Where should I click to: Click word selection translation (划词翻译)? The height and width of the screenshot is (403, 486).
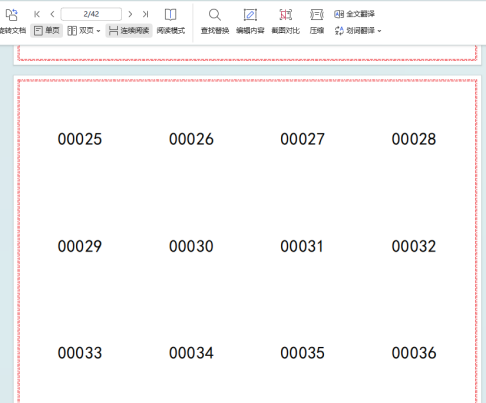coord(355,31)
